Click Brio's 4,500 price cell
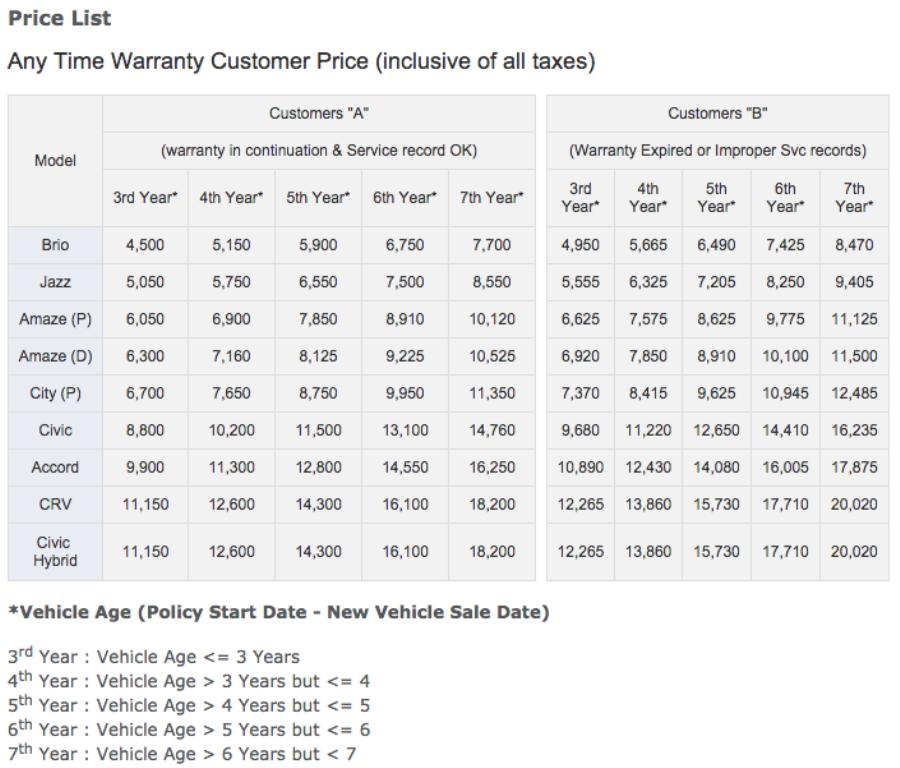This screenshot has height=768, width=900. pos(145,245)
